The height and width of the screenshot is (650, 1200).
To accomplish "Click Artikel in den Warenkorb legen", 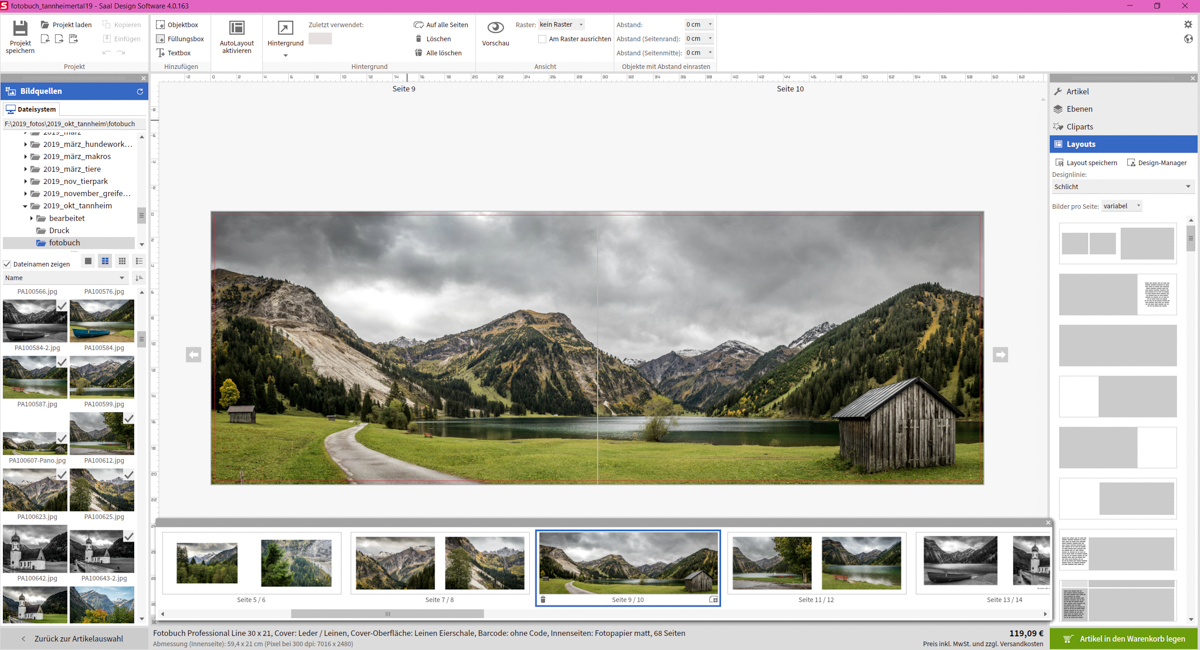I will pos(1124,639).
